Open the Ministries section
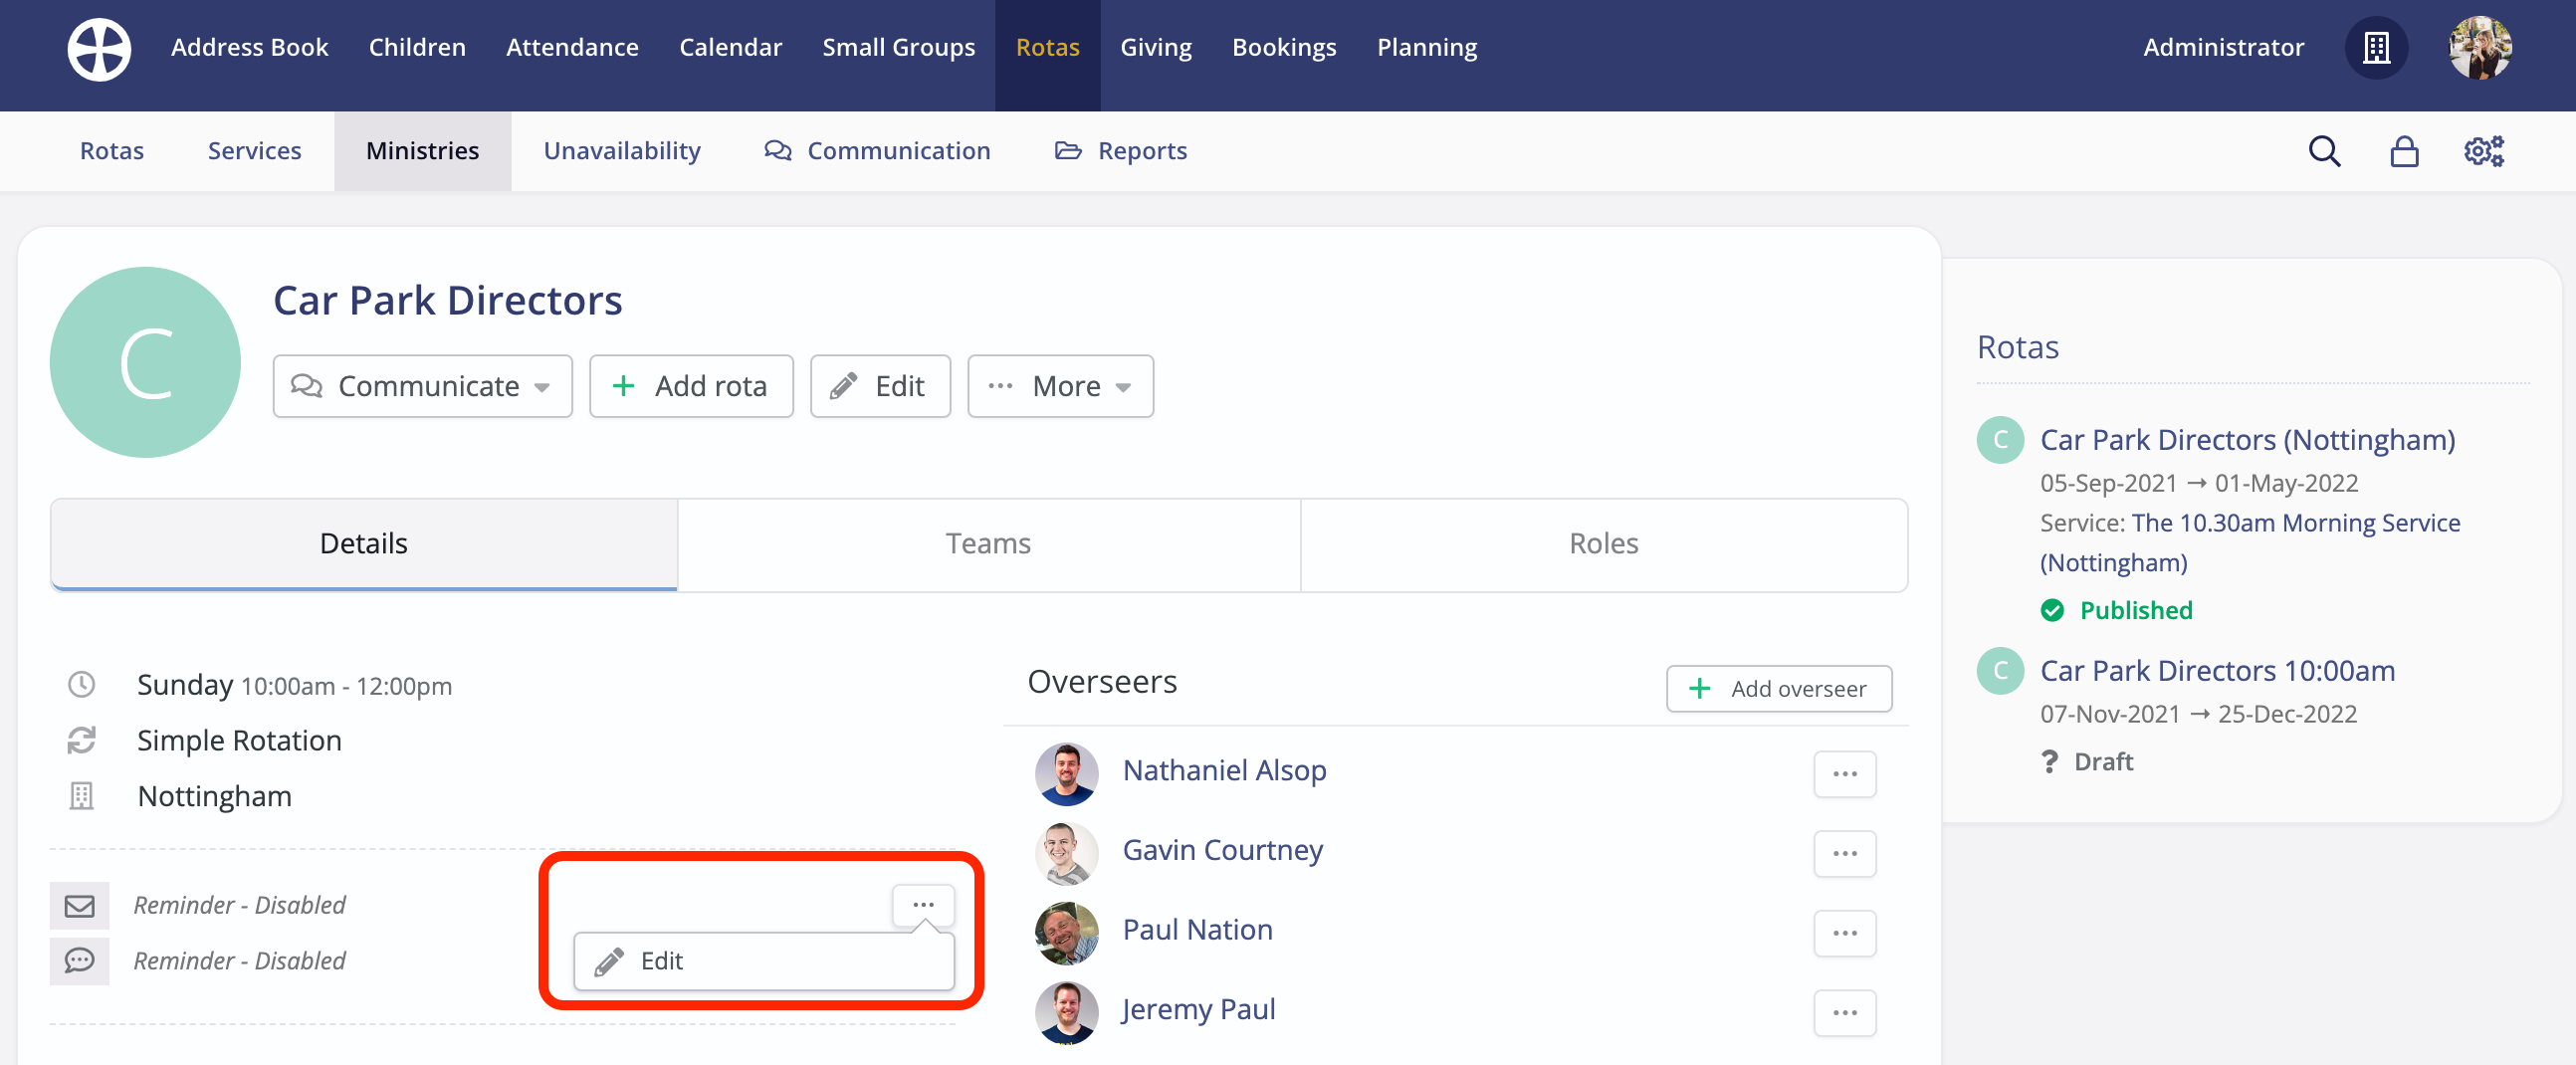This screenshot has height=1065, width=2576. tap(422, 151)
